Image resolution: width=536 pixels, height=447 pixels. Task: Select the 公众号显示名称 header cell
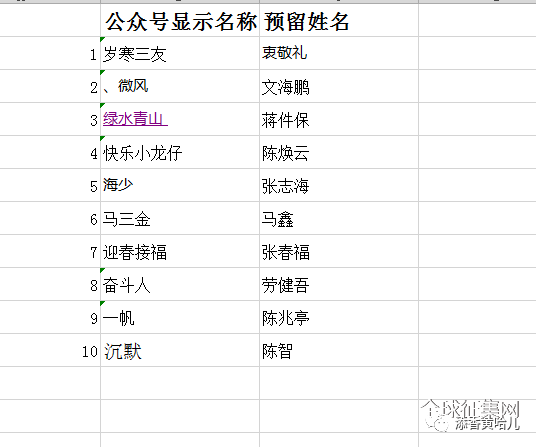180,20
